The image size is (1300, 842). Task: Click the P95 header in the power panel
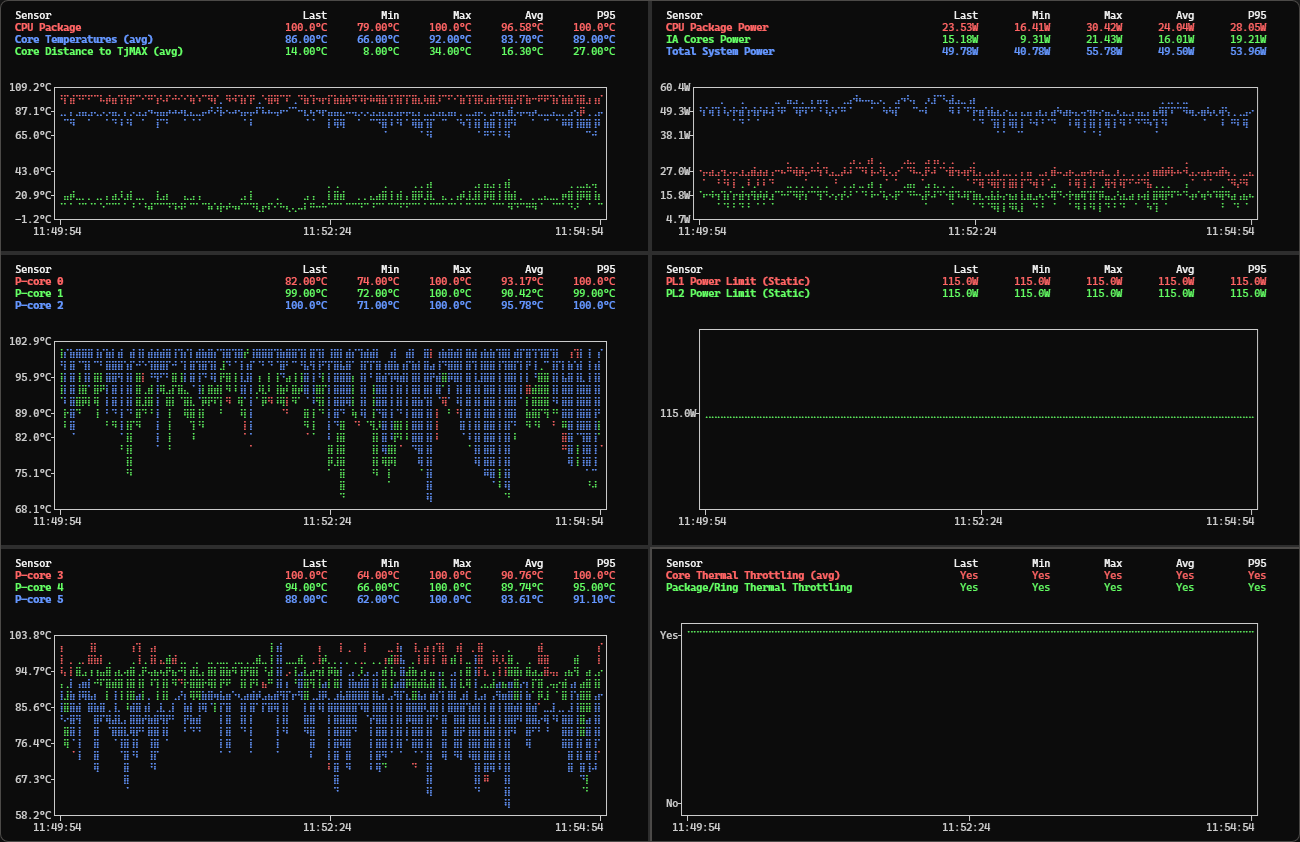point(1255,15)
